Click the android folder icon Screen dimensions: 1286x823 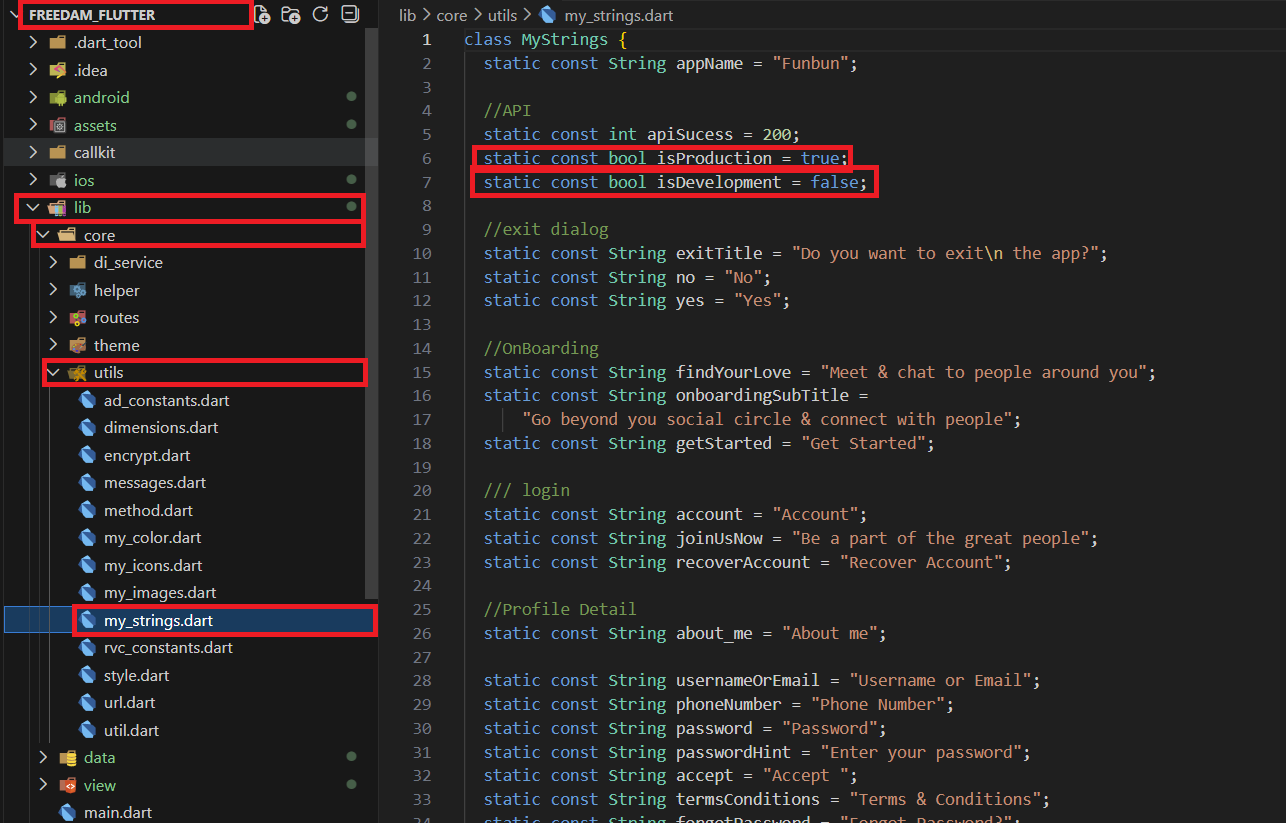click(57, 98)
